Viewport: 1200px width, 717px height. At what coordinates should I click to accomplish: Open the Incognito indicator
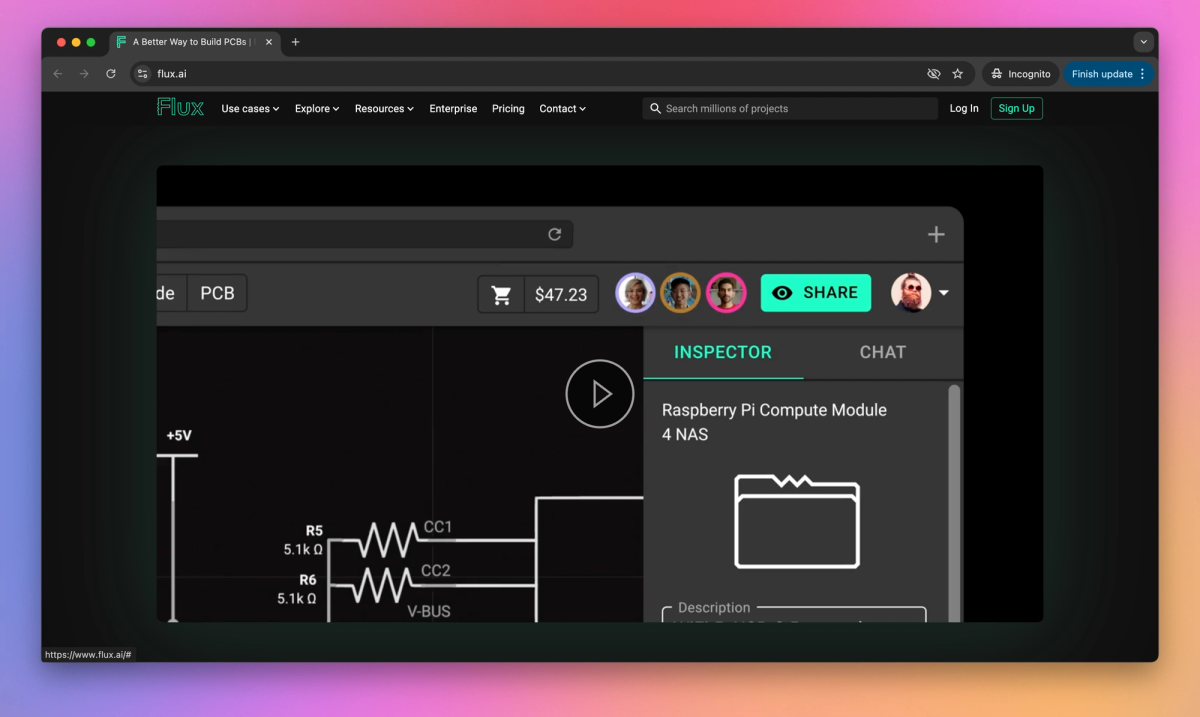[x=1020, y=74]
